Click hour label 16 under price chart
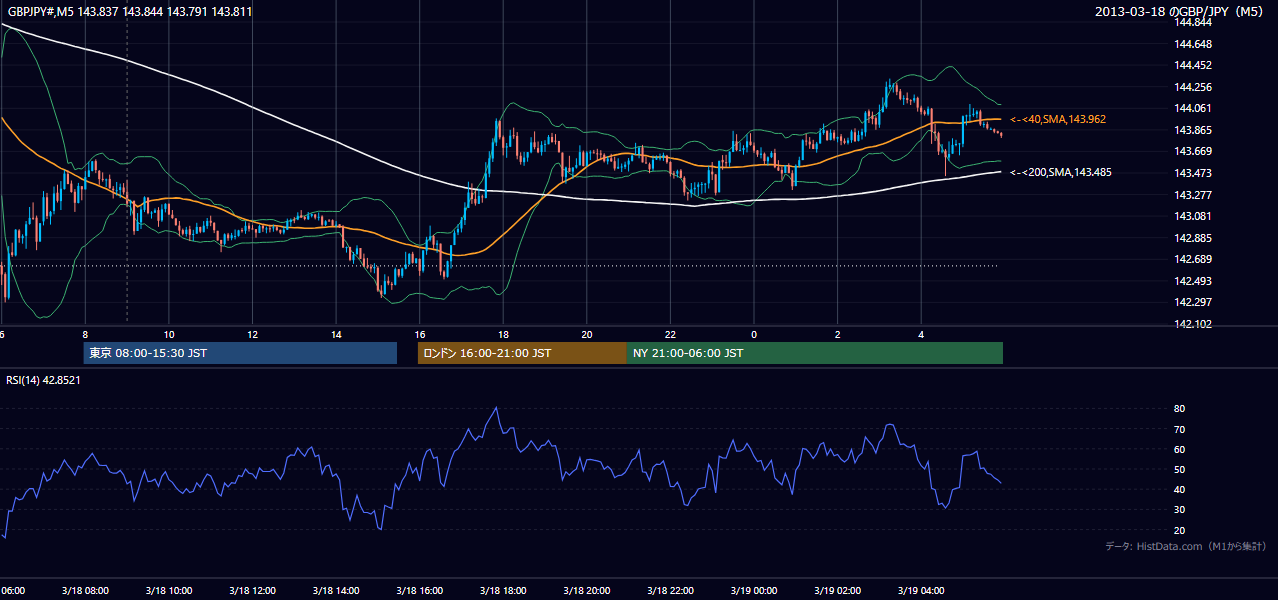Image resolution: width=1278 pixels, height=600 pixels. 420,335
